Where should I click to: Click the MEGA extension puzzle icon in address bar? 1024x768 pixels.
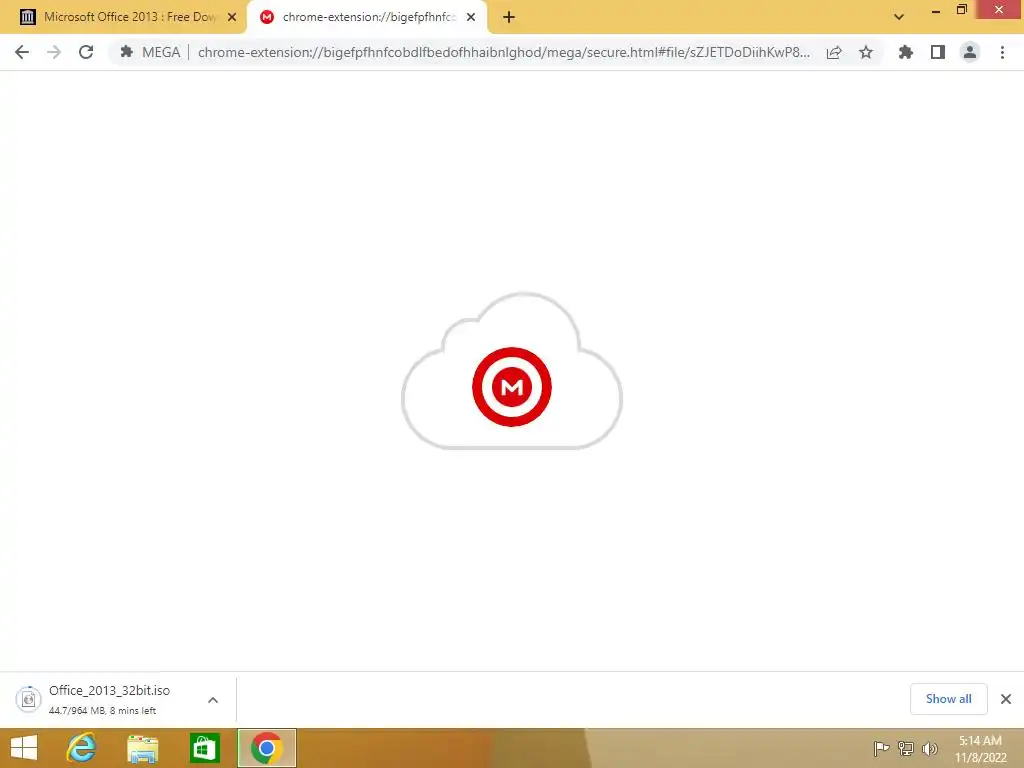[x=127, y=52]
